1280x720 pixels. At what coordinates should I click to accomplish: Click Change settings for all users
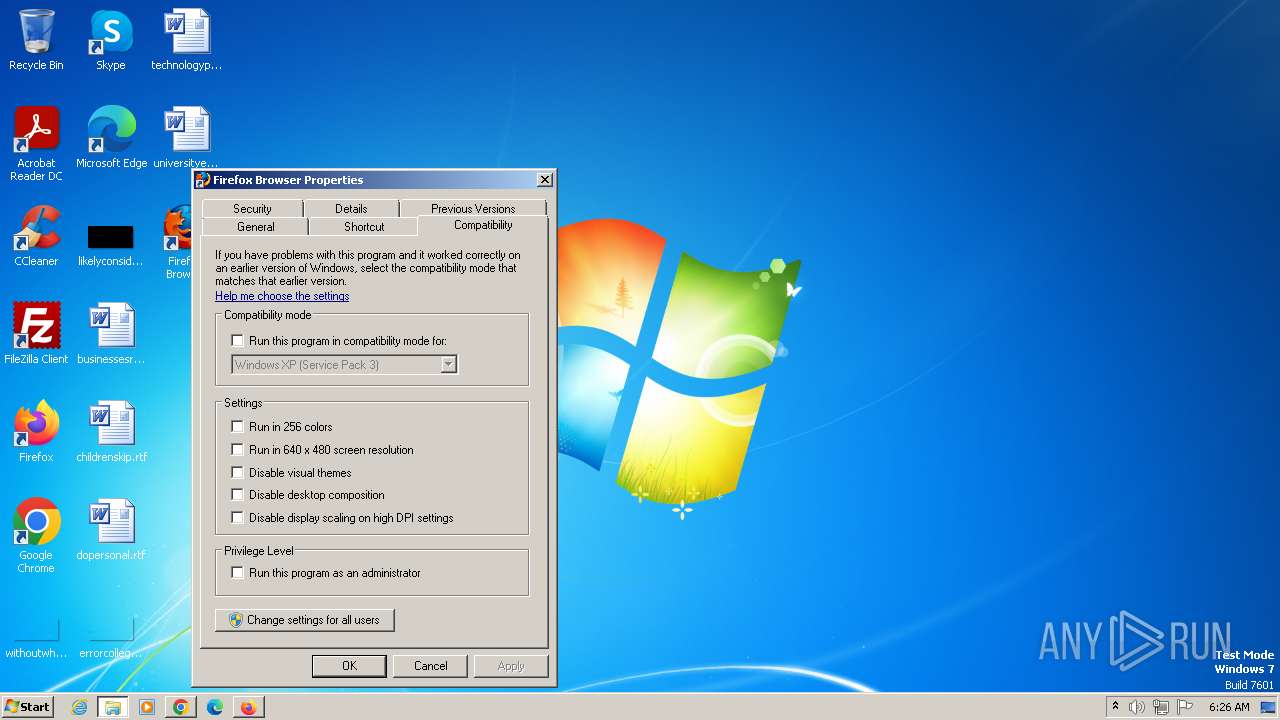(x=305, y=620)
